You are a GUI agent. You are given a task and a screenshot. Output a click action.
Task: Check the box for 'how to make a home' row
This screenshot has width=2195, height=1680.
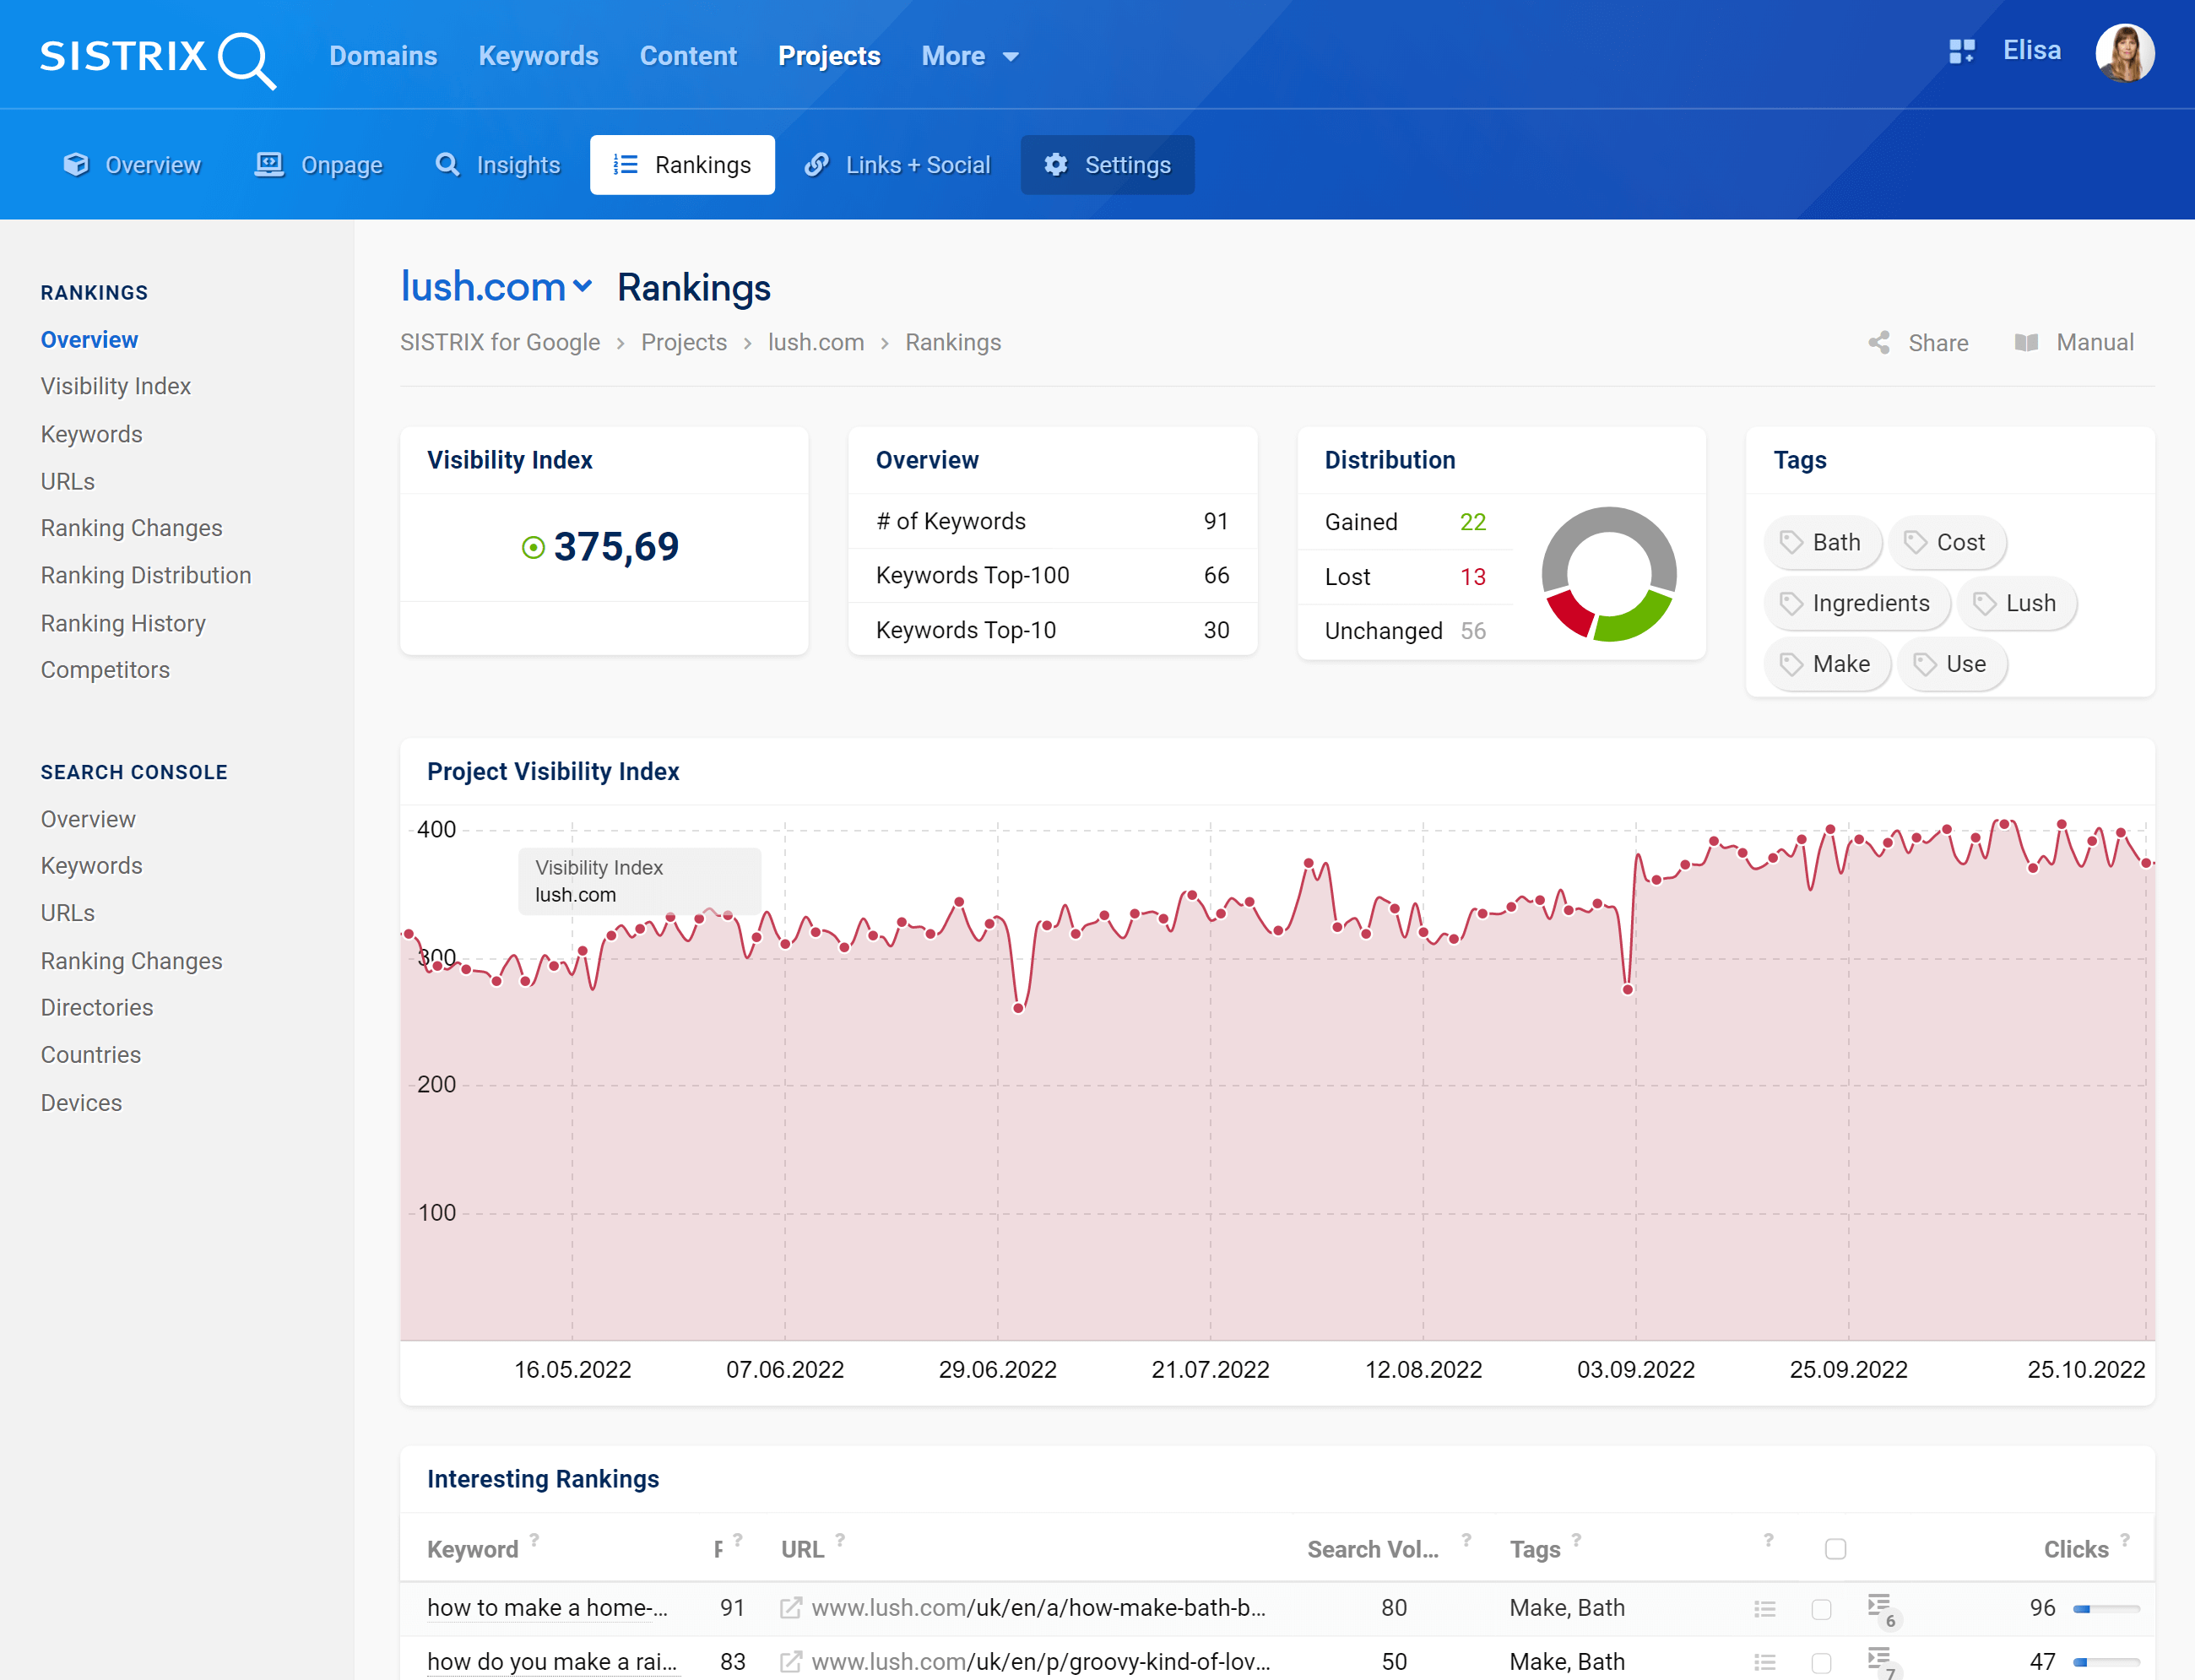1821,1609
